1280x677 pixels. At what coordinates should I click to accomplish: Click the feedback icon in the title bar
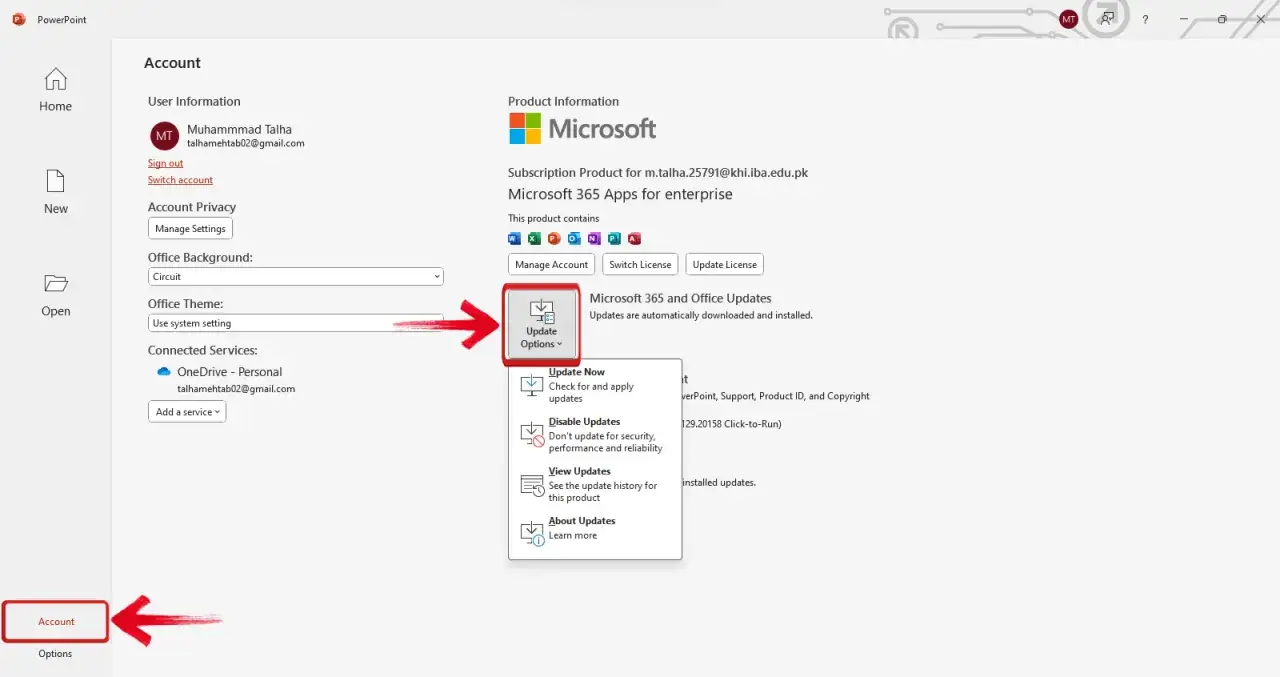1107,19
